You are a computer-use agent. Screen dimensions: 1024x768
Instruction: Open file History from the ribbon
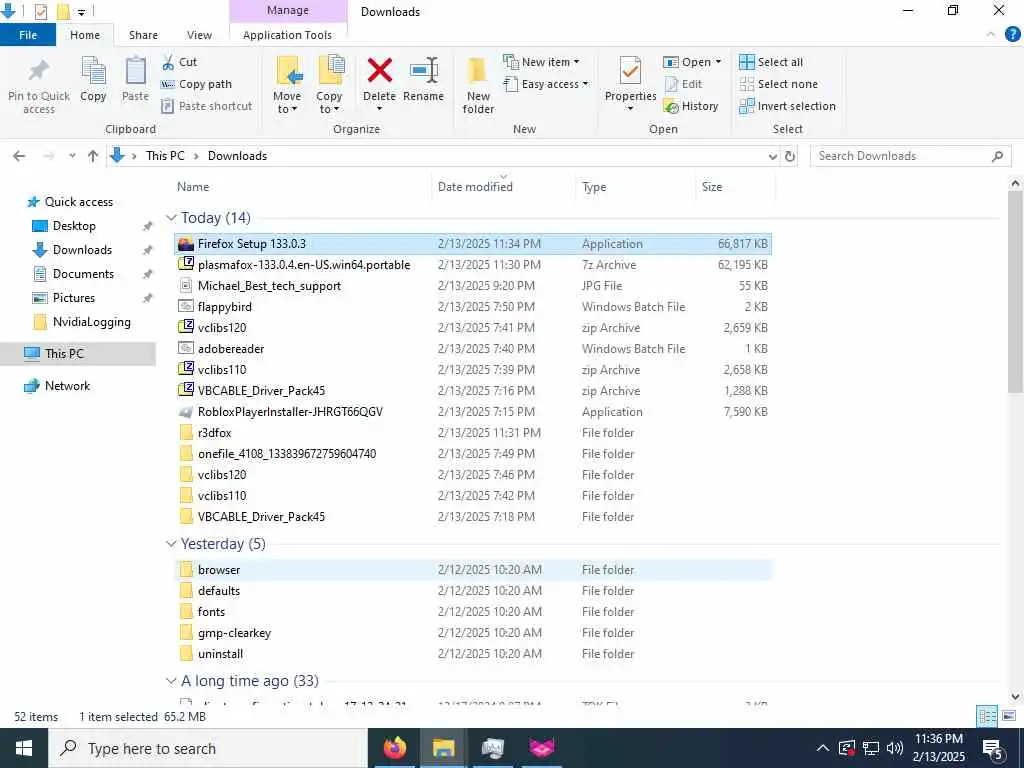(x=691, y=106)
